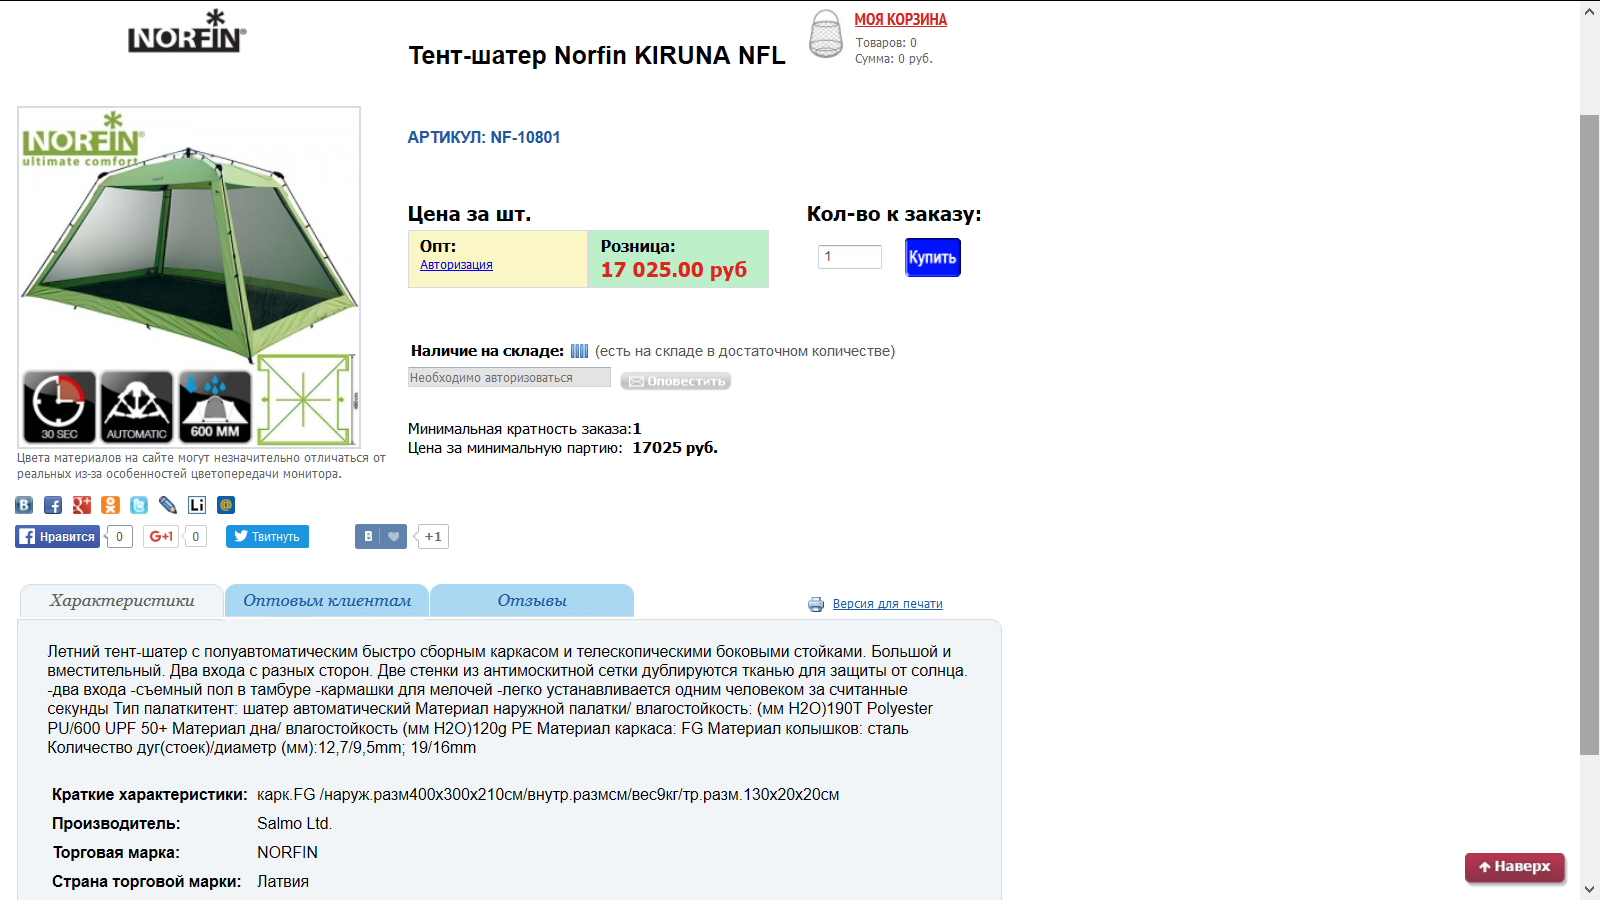Share via Twitter bird icon
The height and width of the screenshot is (900, 1600).
point(139,505)
